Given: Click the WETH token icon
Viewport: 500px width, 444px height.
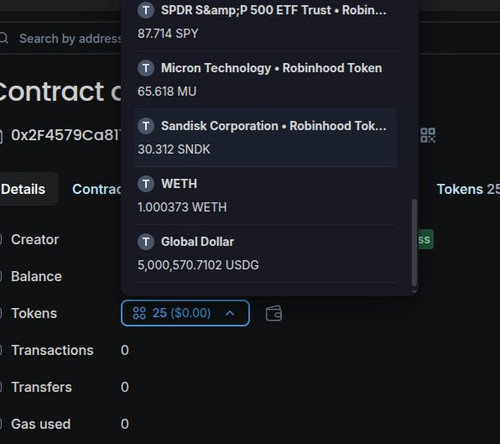Looking at the screenshot, I should click(x=146, y=184).
